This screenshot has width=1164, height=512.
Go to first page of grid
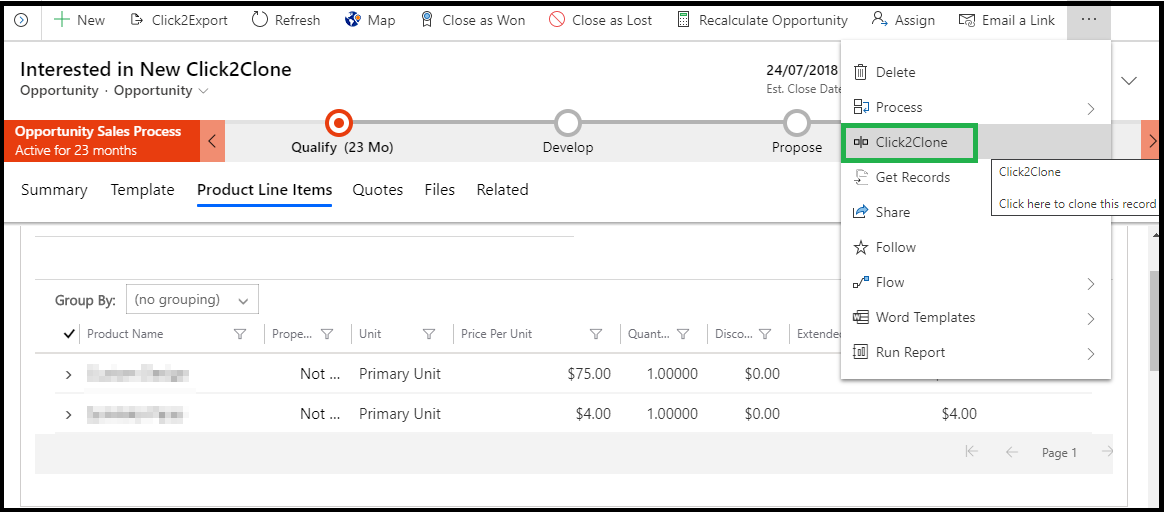971,452
